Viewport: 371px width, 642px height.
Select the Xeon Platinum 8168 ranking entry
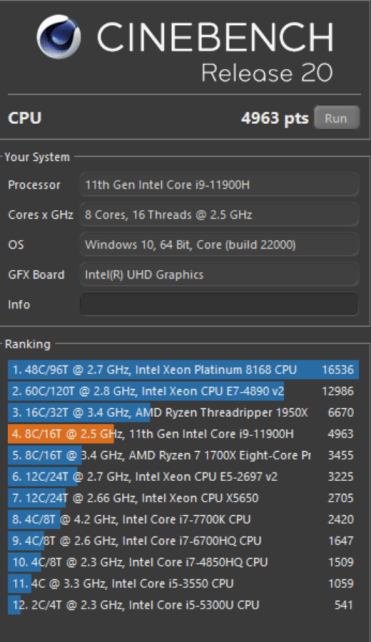183,370
